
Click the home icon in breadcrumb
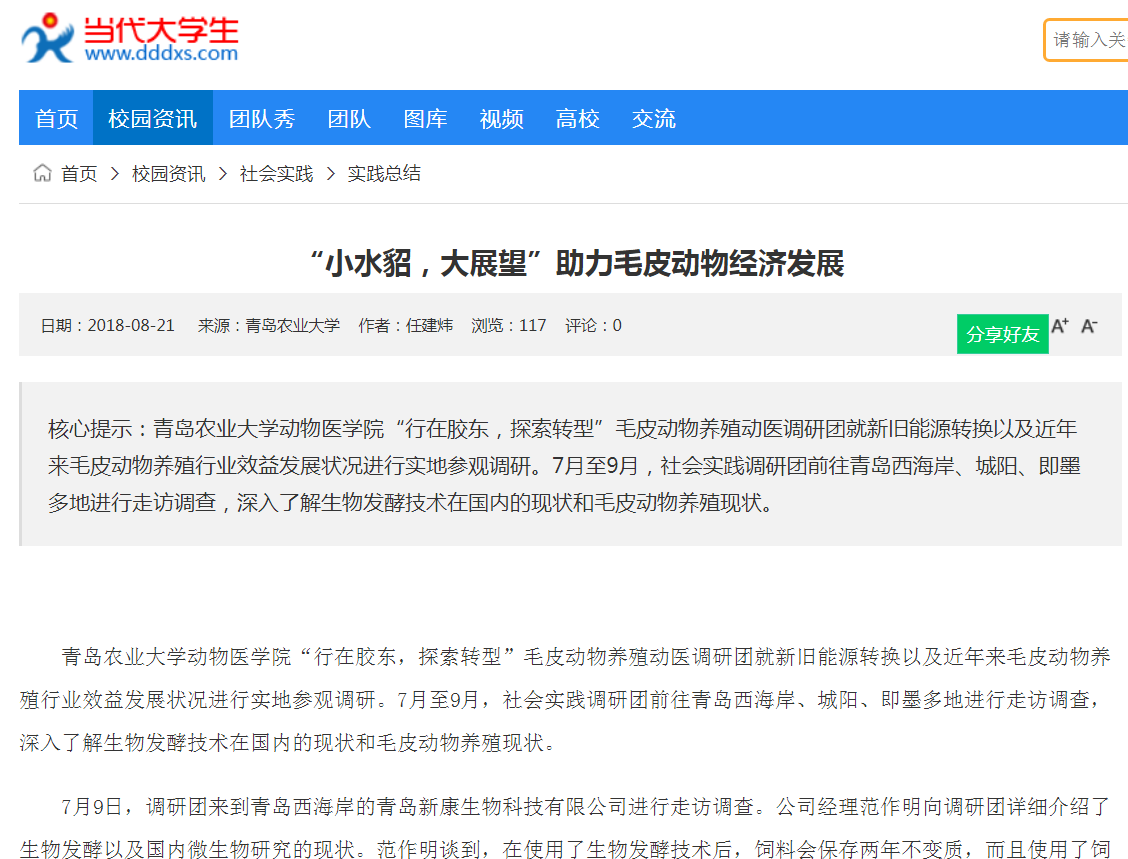[42, 174]
